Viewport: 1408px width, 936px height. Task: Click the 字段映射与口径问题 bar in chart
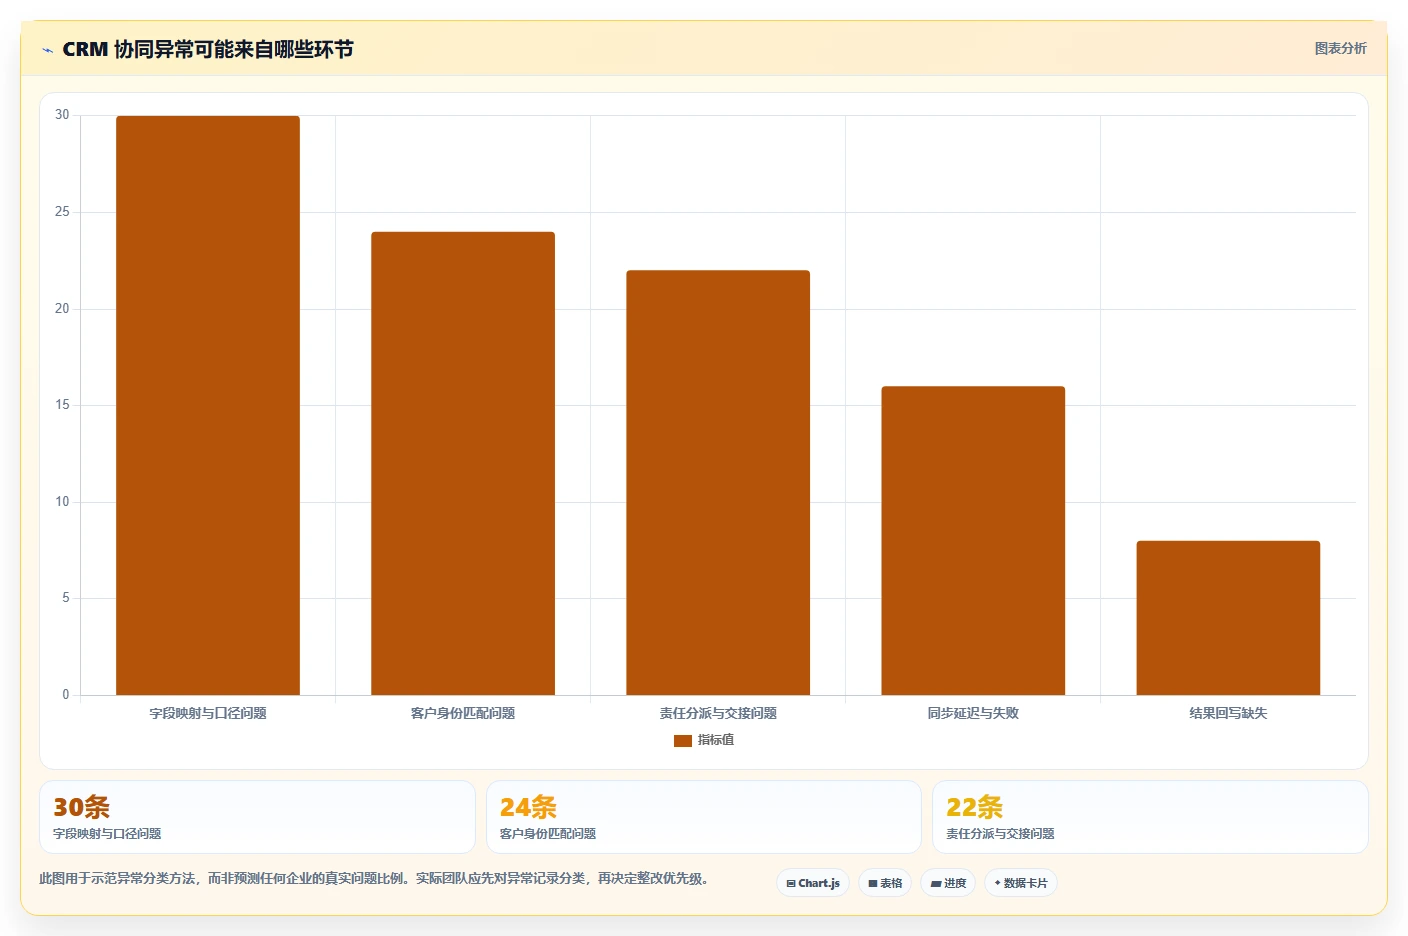[x=208, y=405]
